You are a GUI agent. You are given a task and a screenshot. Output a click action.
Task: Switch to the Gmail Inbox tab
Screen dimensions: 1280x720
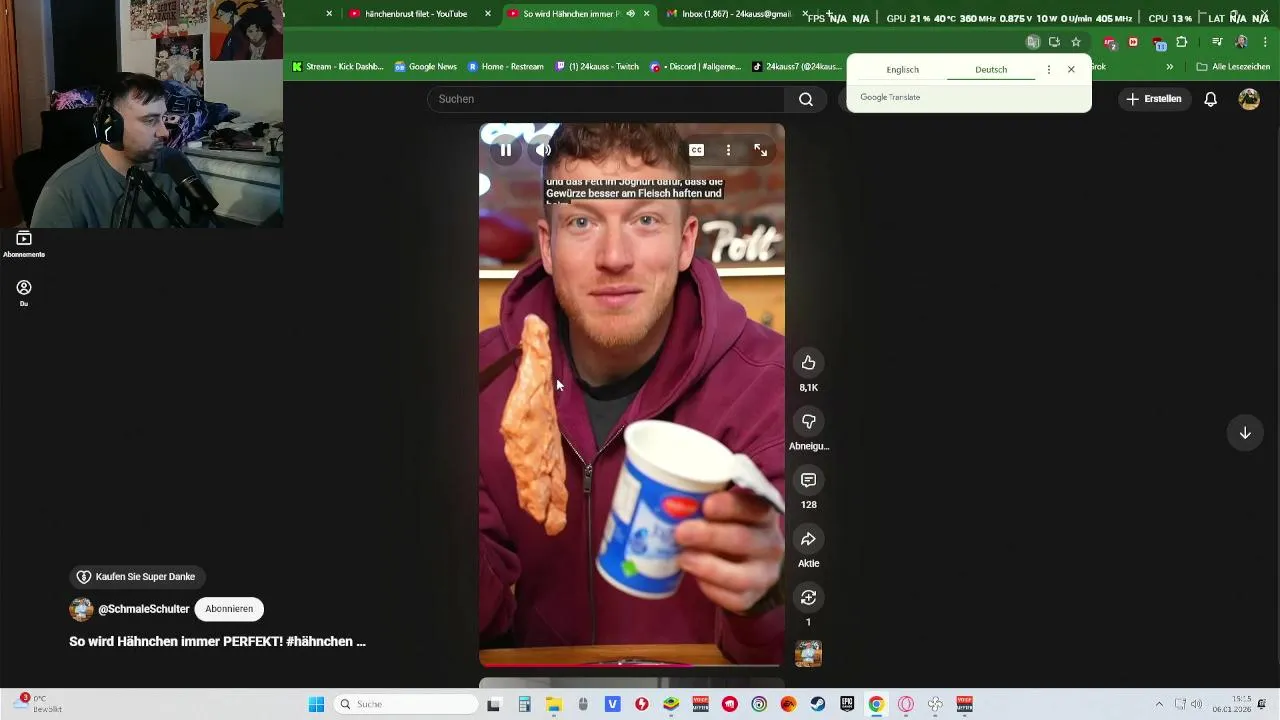tap(728, 14)
